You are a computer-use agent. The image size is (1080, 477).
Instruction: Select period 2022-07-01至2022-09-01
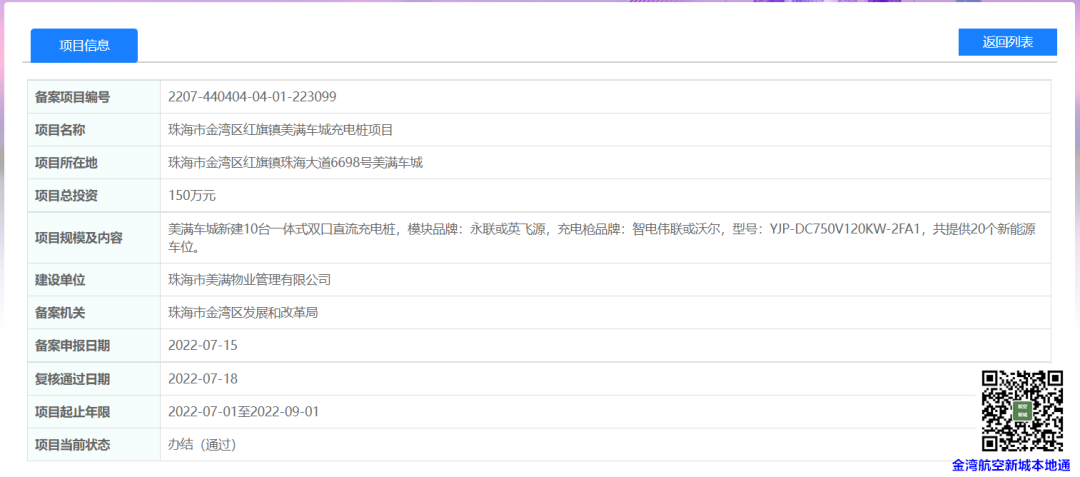point(243,412)
